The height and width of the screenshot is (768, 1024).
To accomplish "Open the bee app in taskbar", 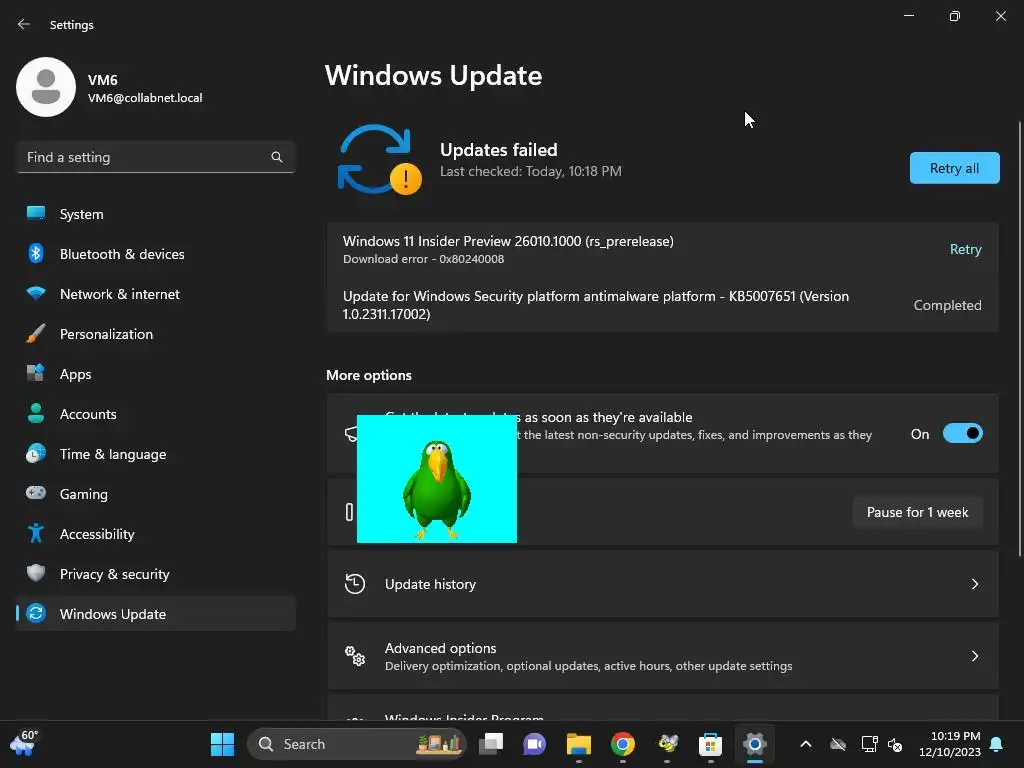I will tap(667, 744).
